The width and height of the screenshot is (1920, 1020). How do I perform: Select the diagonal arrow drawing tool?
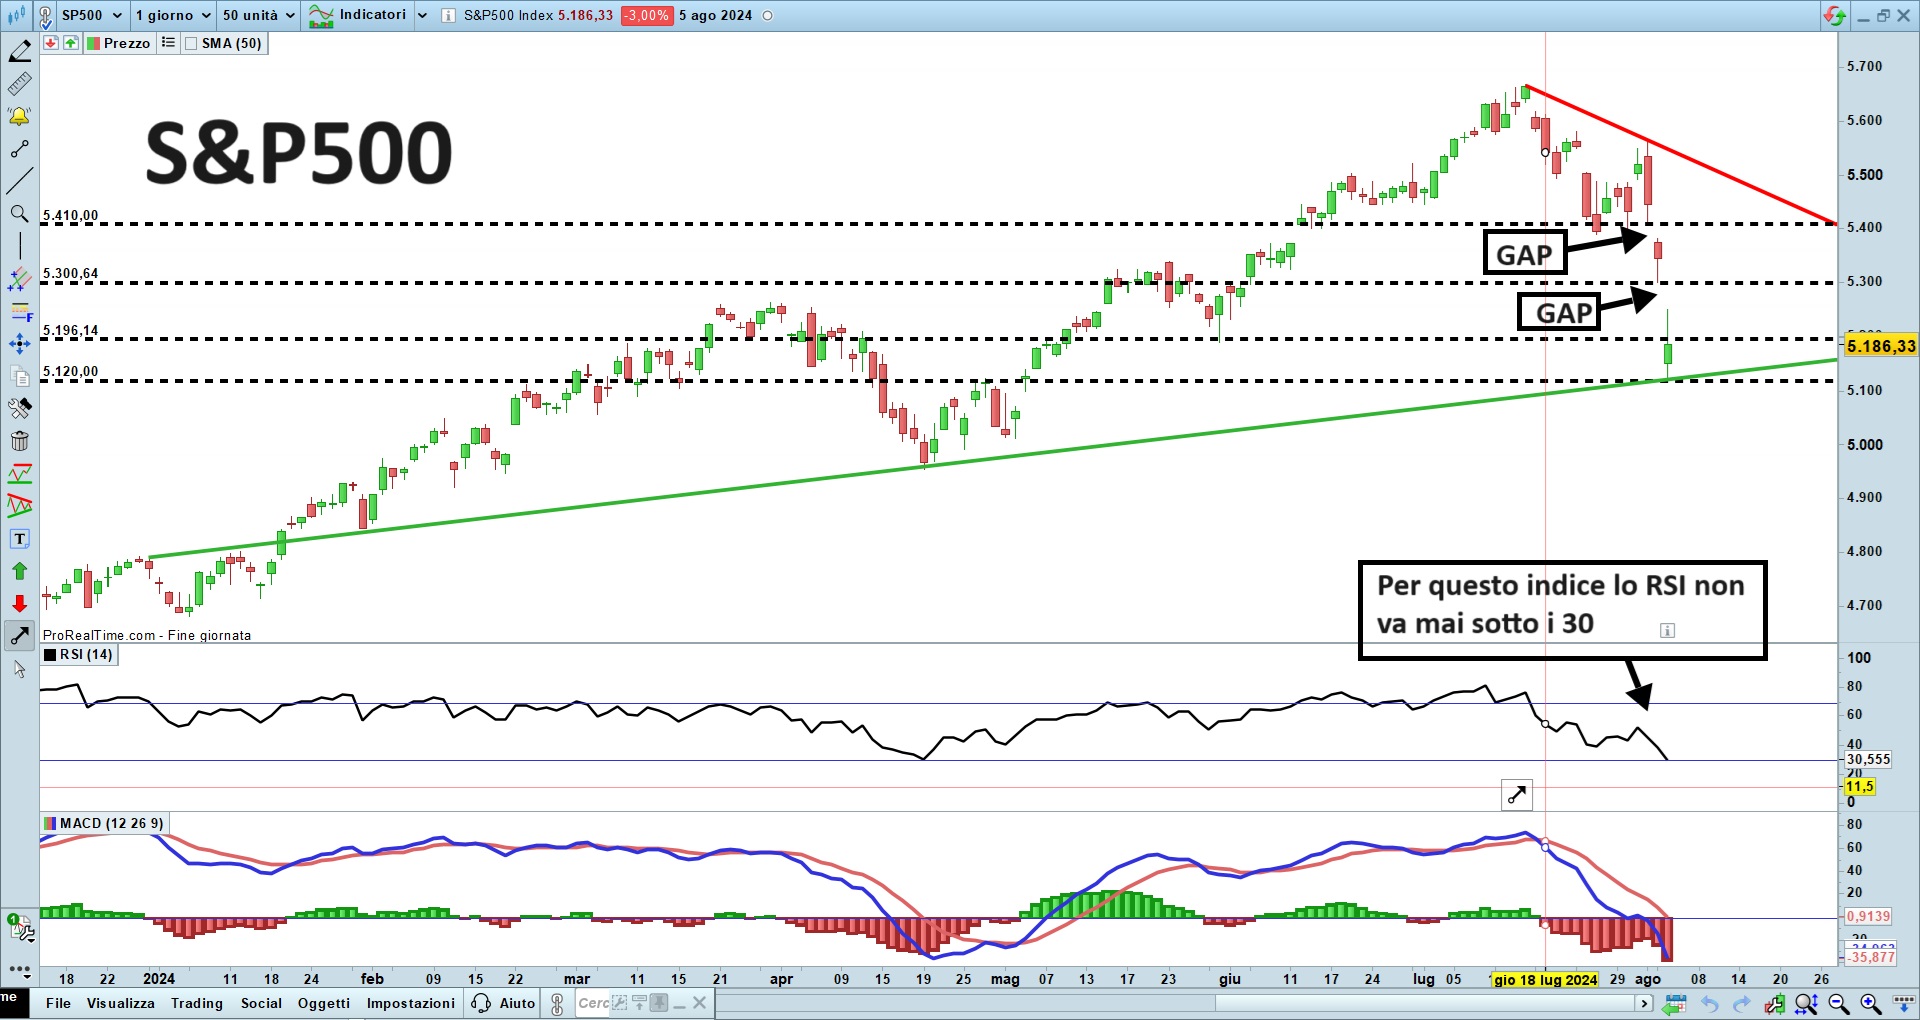click(x=20, y=636)
